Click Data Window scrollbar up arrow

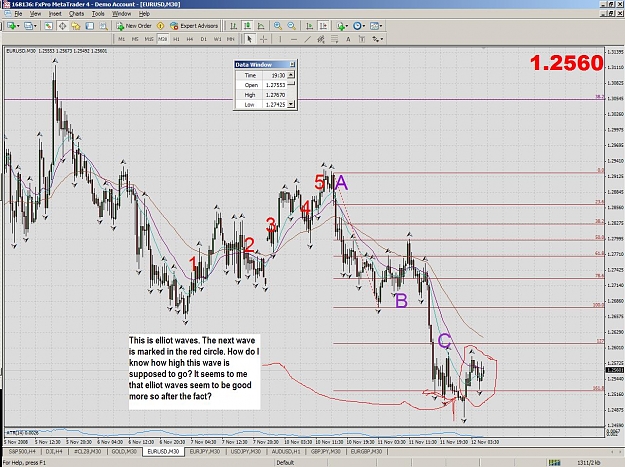click(291, 75)
